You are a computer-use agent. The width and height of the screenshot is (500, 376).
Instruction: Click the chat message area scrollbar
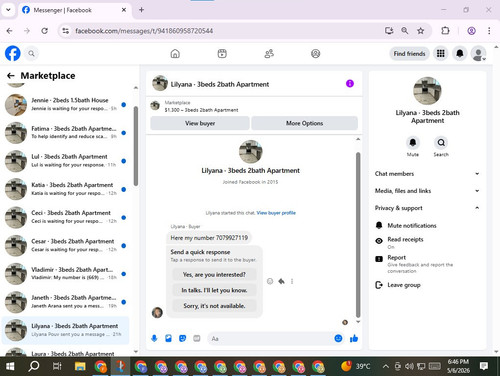tap(358, 235)
